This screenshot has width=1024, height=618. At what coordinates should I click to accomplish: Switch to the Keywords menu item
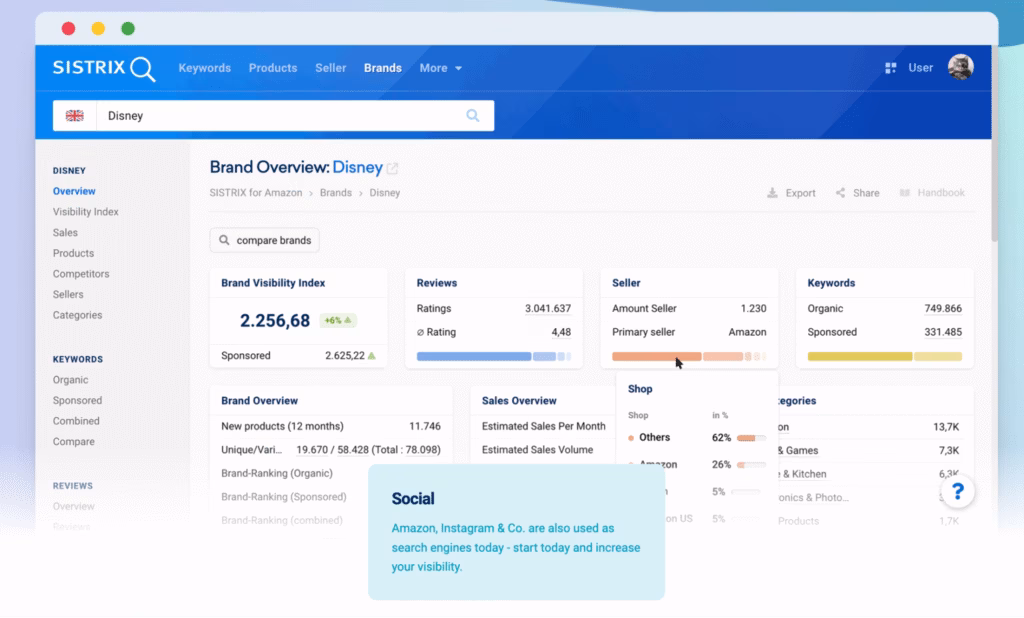point(204,68)
